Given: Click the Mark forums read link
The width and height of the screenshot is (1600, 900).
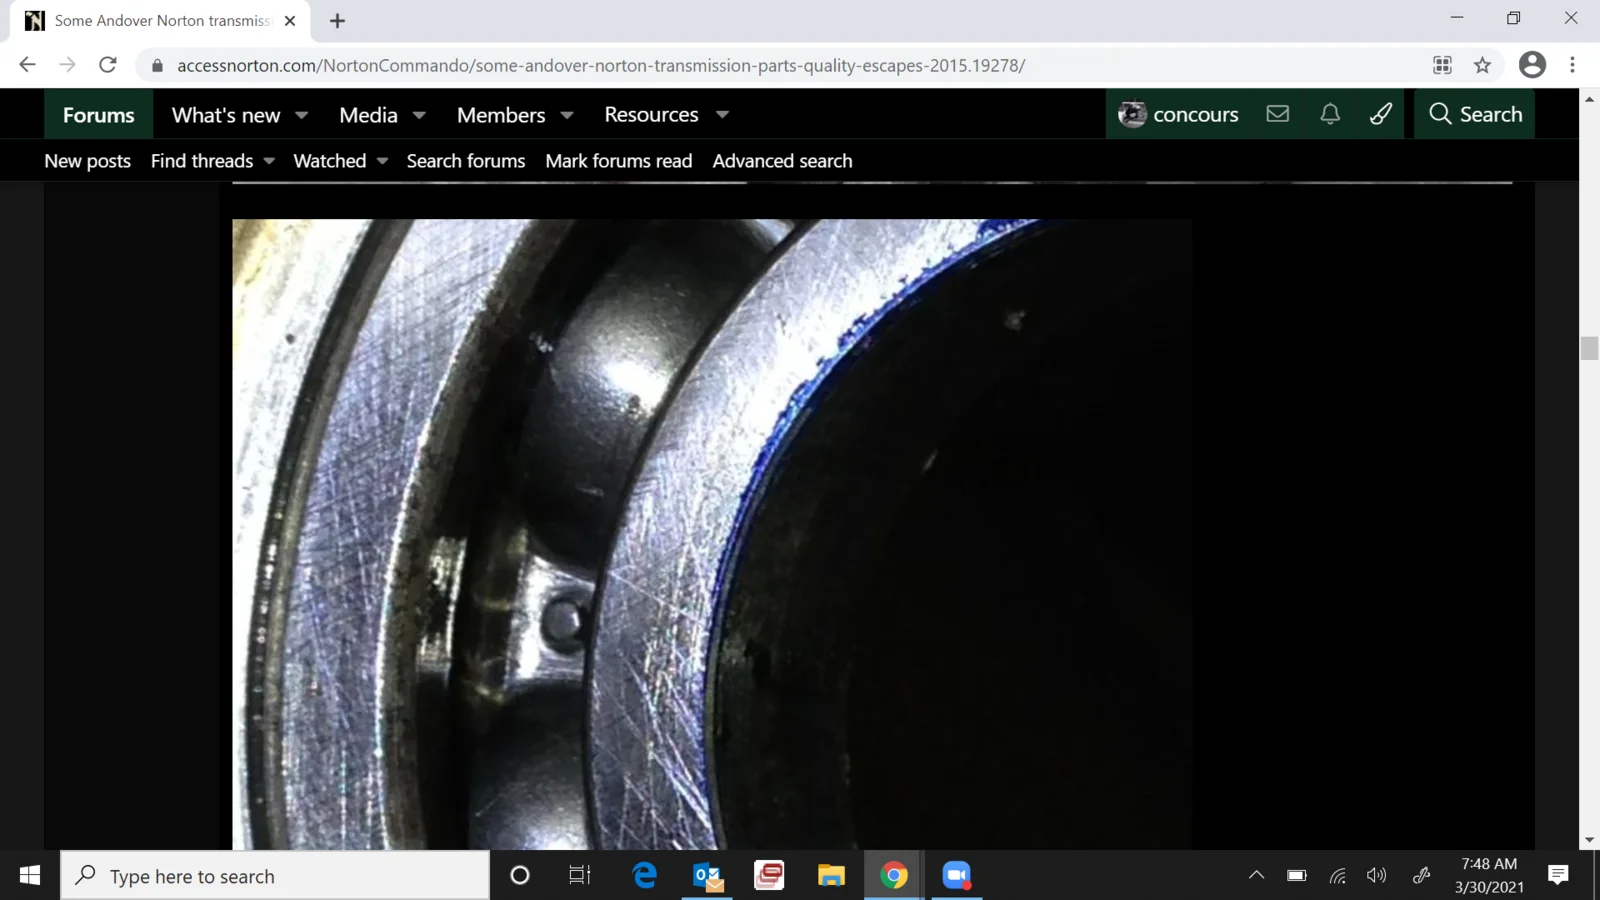Looking at the screenshot, I should [x=618, y=161].
